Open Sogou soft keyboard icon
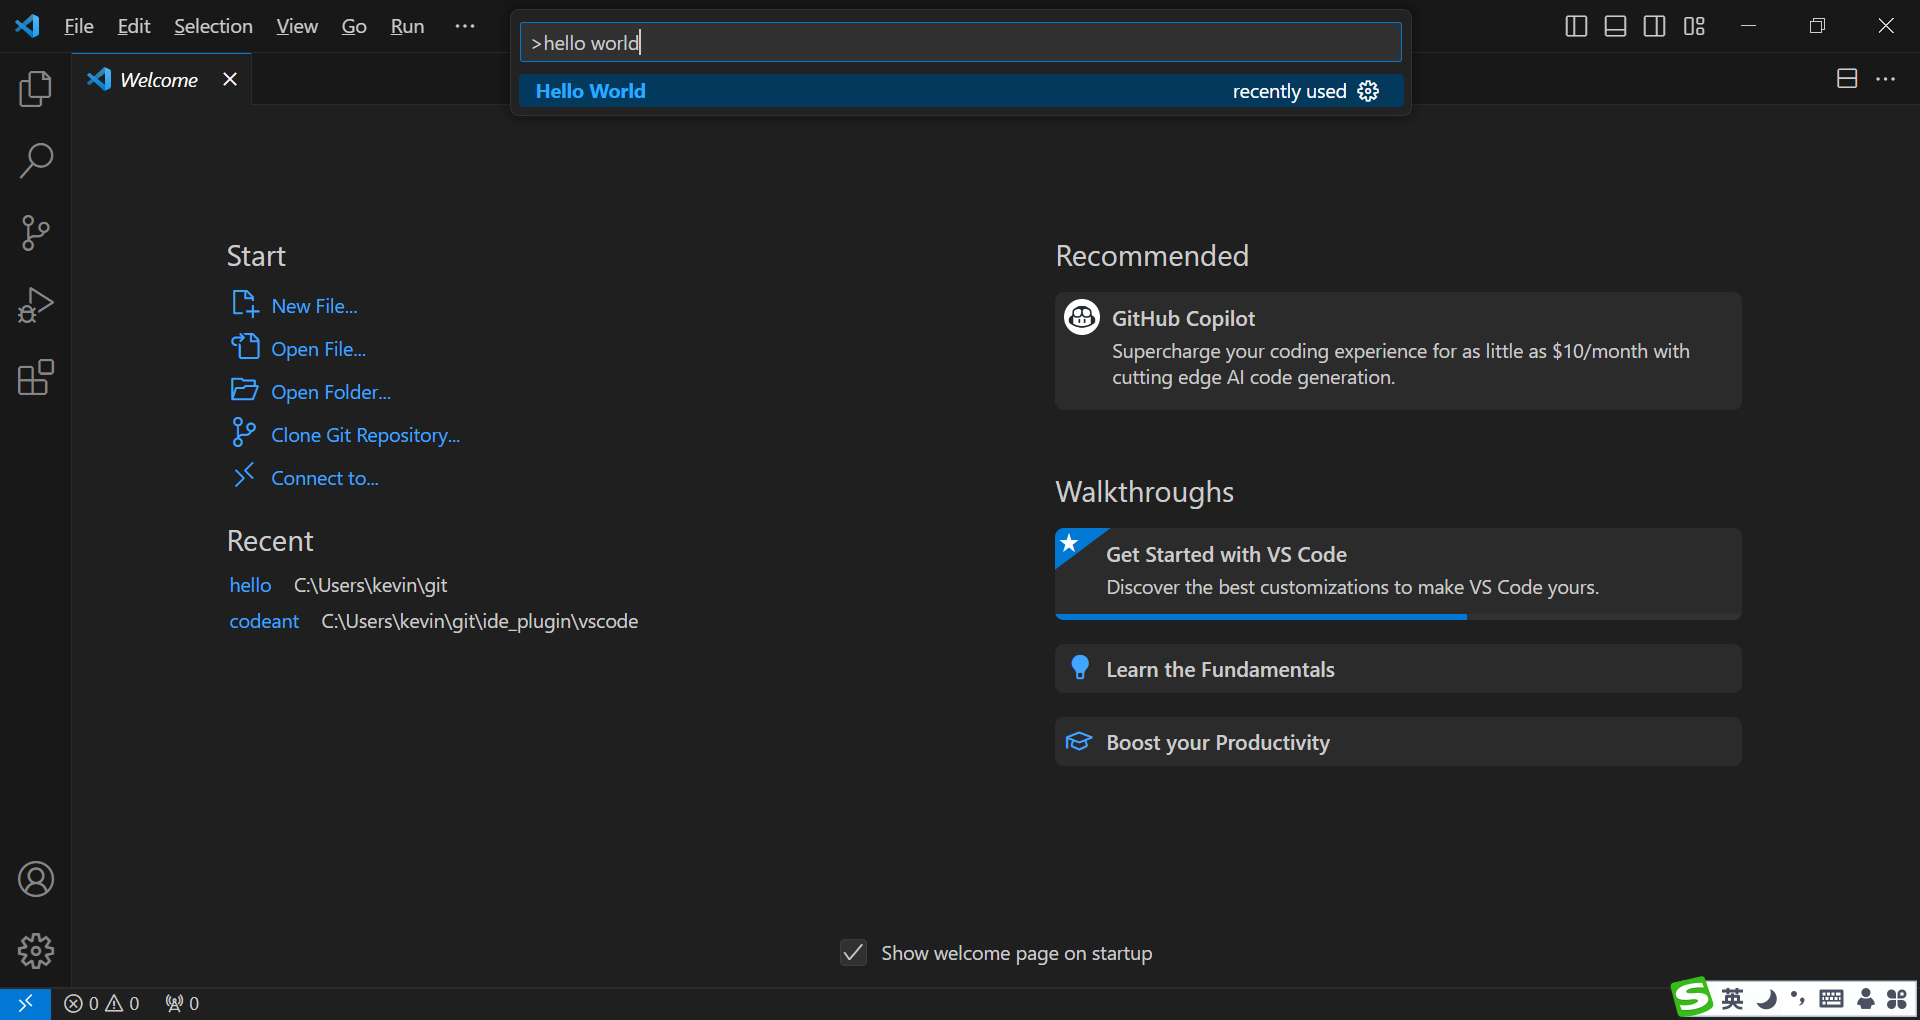1920x1020 pixels. point(1831,998)
